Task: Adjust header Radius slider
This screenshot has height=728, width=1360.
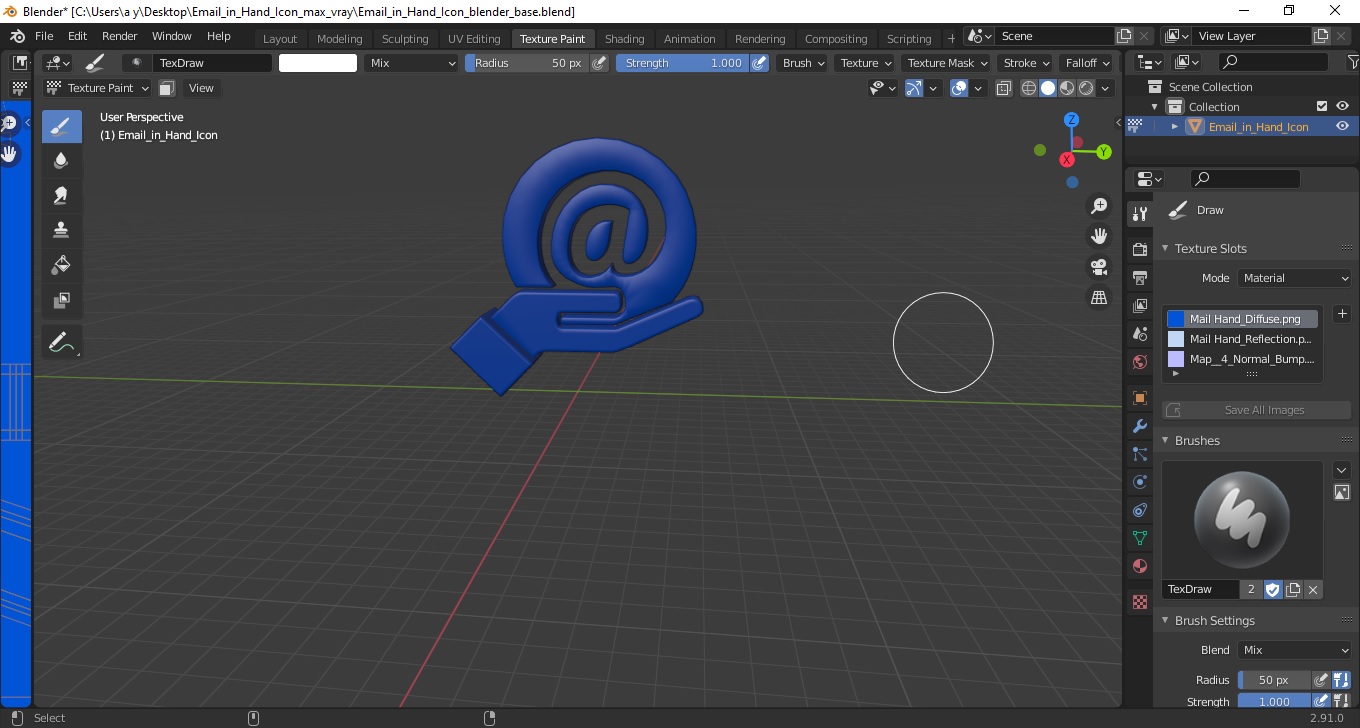Action: (x=527, y=63)
